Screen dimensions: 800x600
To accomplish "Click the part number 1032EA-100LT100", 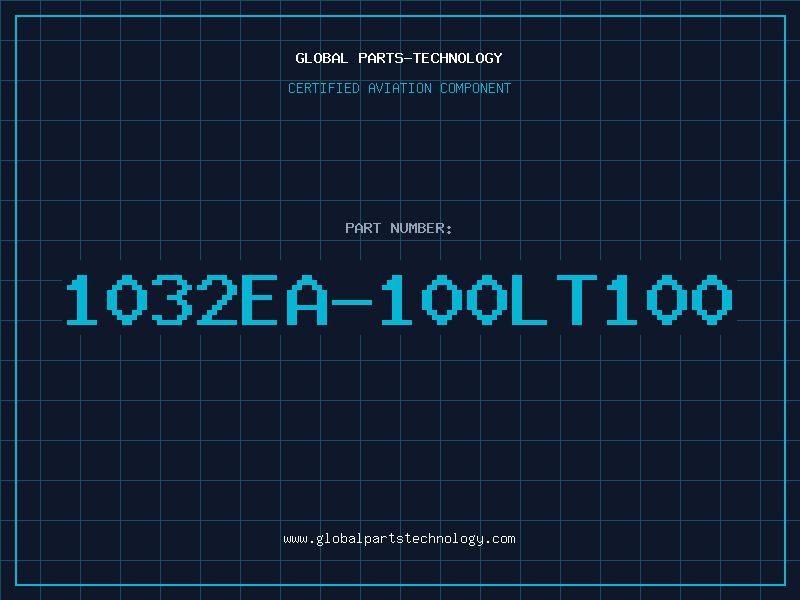I will click(x=399, y=299).
